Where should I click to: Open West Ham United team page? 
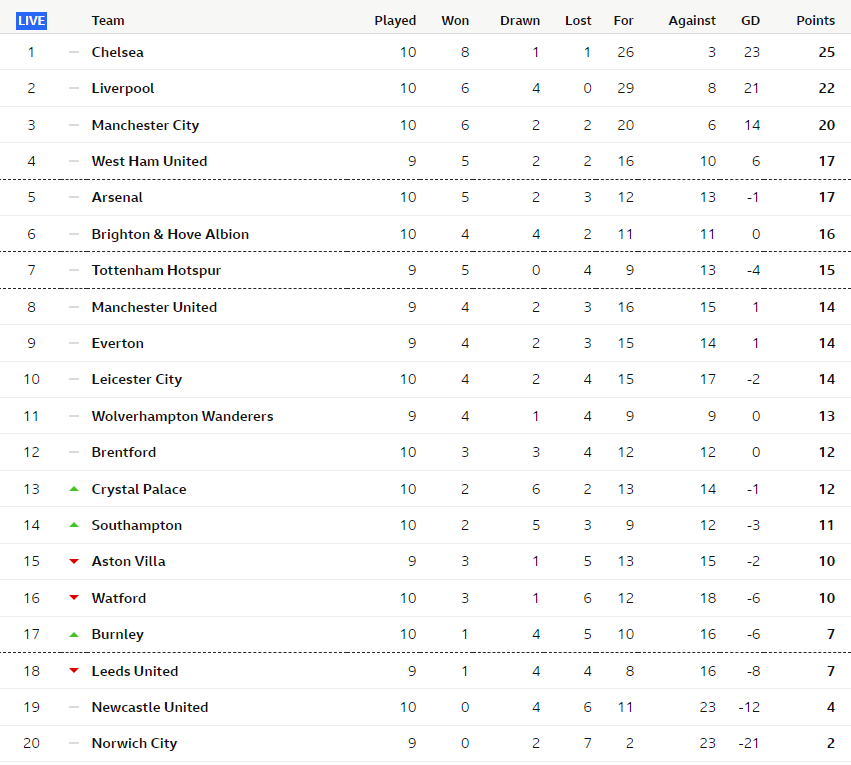[149, 161]
